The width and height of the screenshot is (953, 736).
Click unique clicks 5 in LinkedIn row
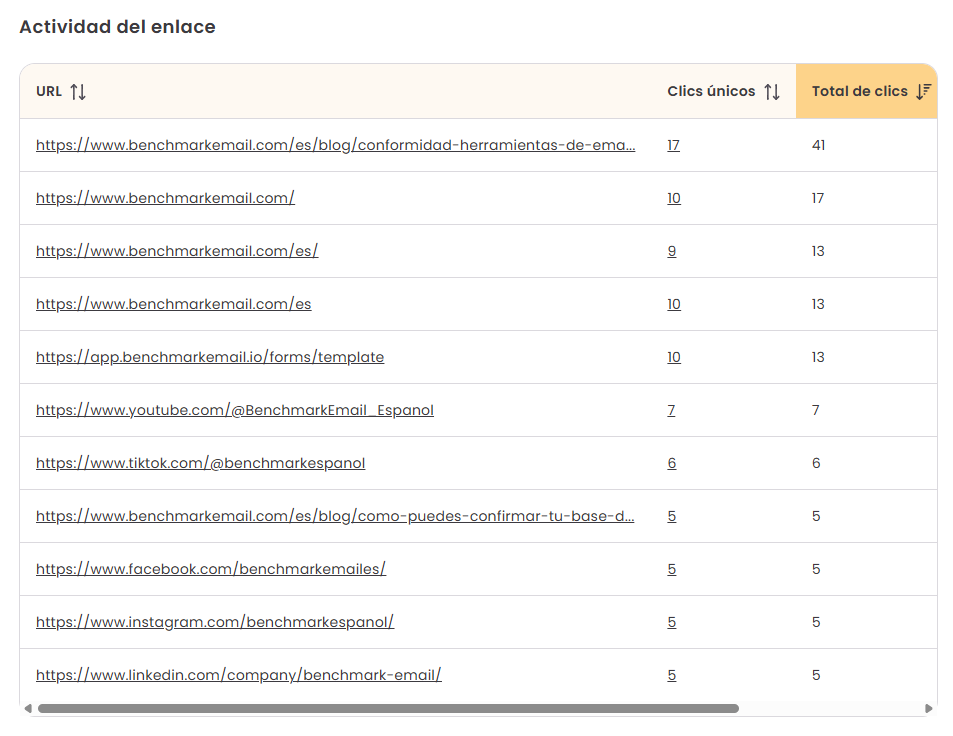coord(672,675)
